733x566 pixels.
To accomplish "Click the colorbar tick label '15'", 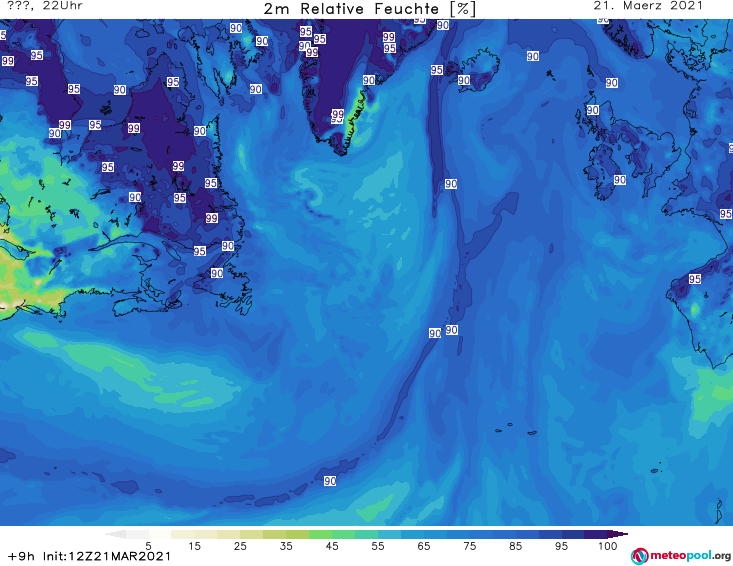I will point(194,546).
